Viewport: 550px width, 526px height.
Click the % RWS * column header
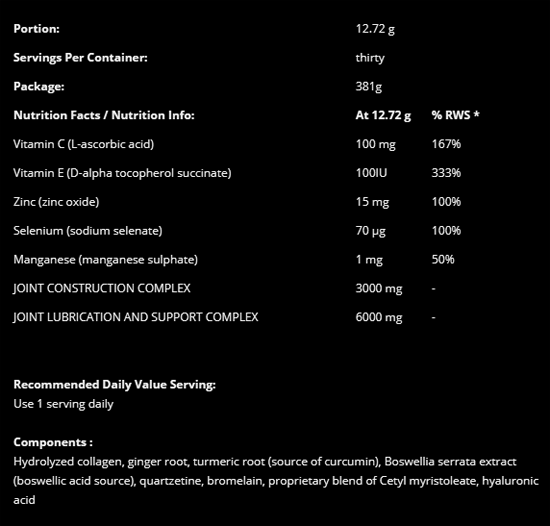(x=455, y=115)
